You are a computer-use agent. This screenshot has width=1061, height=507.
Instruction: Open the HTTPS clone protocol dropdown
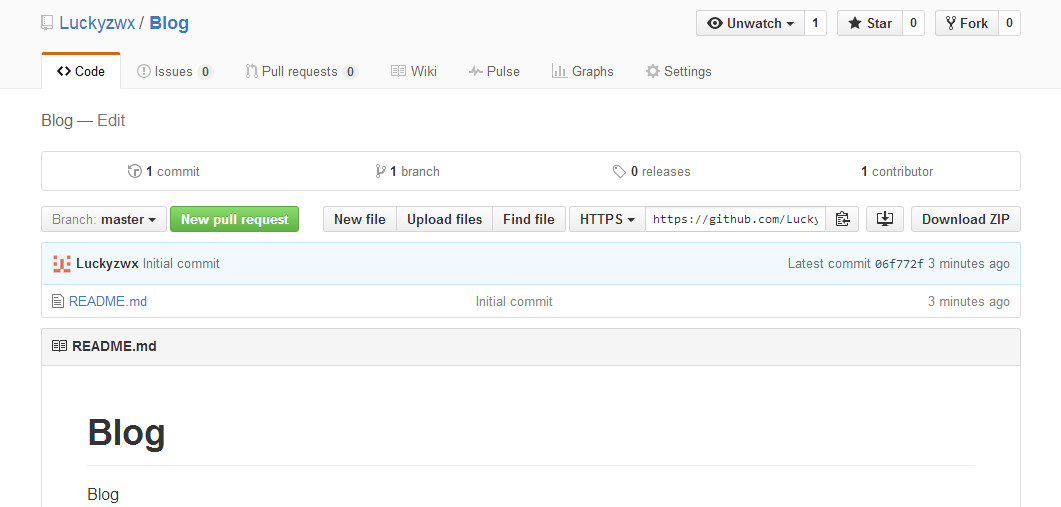click(608, 219)
